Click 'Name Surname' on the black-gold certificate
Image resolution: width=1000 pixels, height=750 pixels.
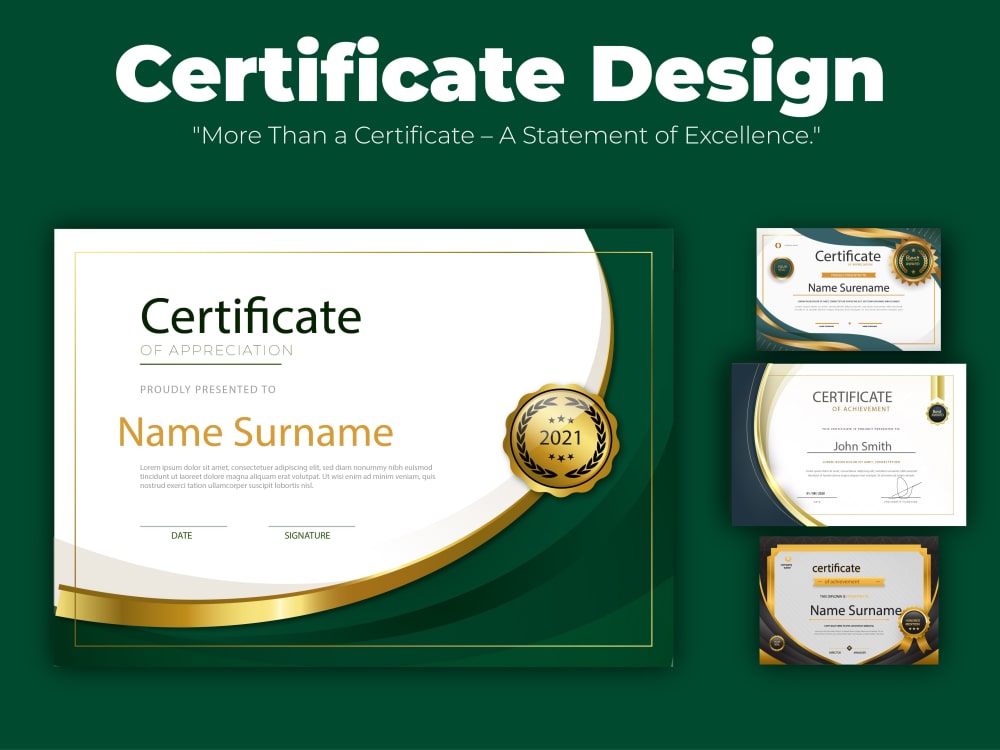tap(856, 610)
